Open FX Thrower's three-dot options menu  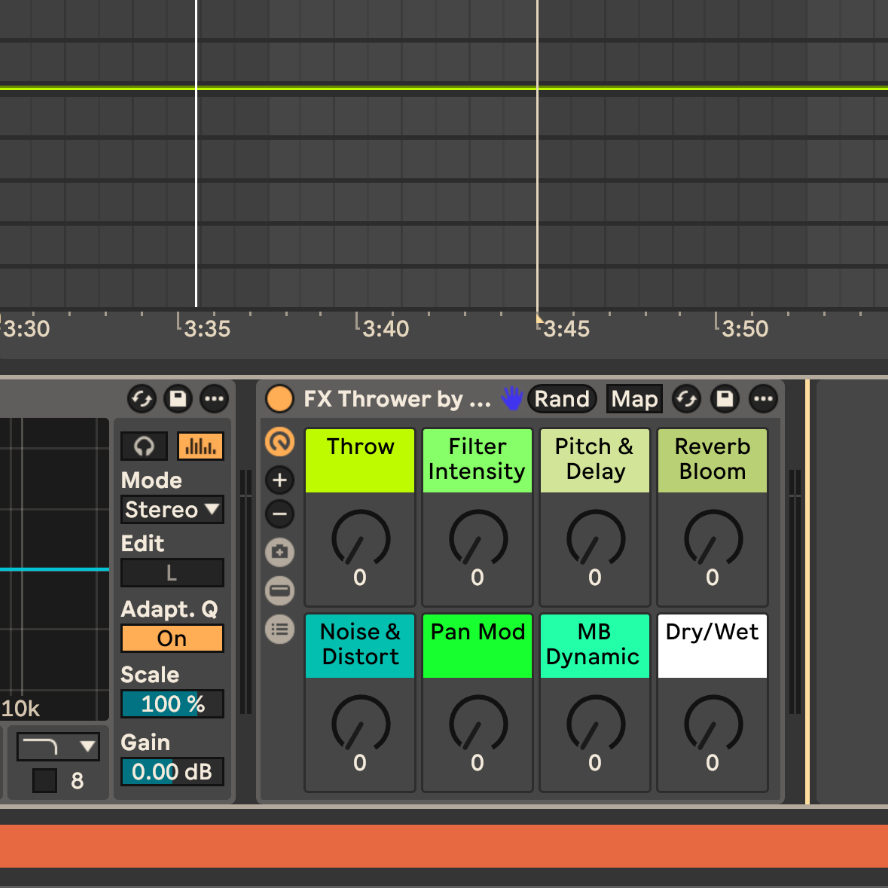[x=763, y=399]
